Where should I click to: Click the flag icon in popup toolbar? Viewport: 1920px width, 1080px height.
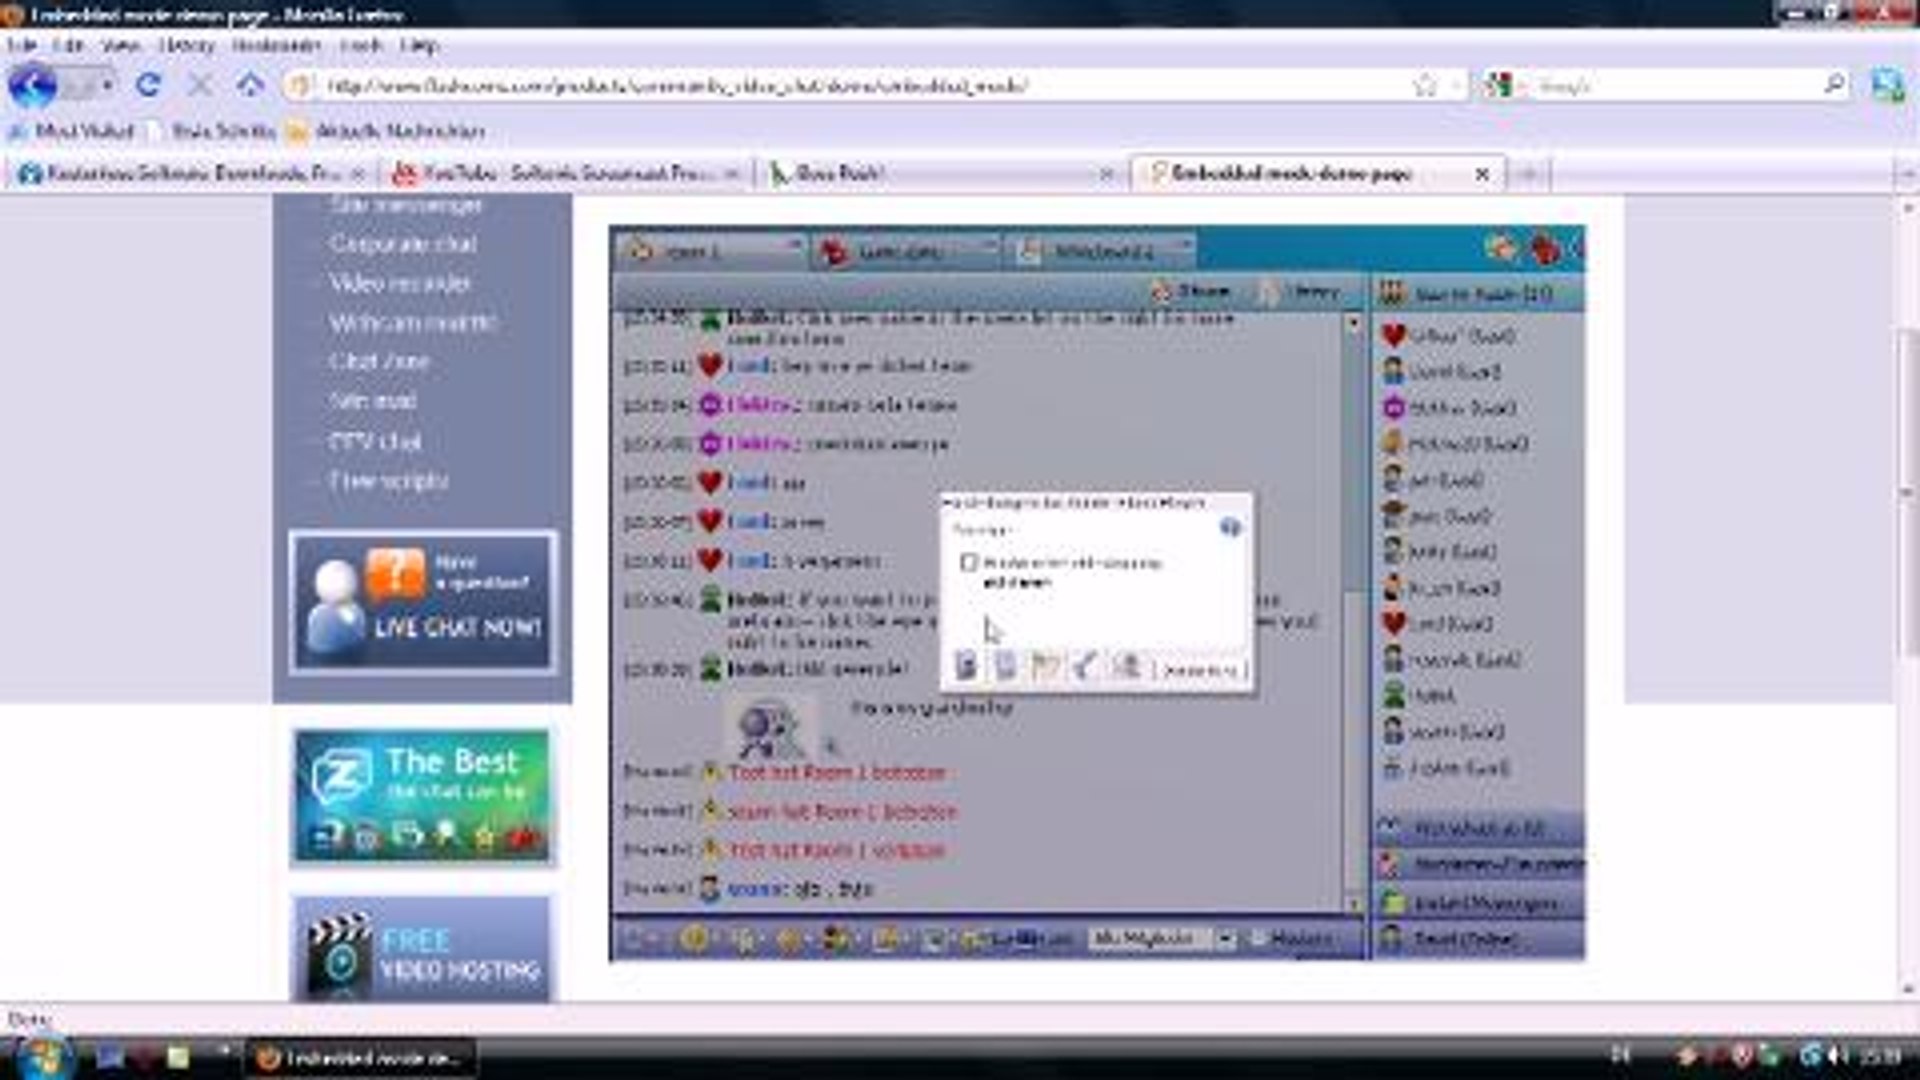(1044, 666)
